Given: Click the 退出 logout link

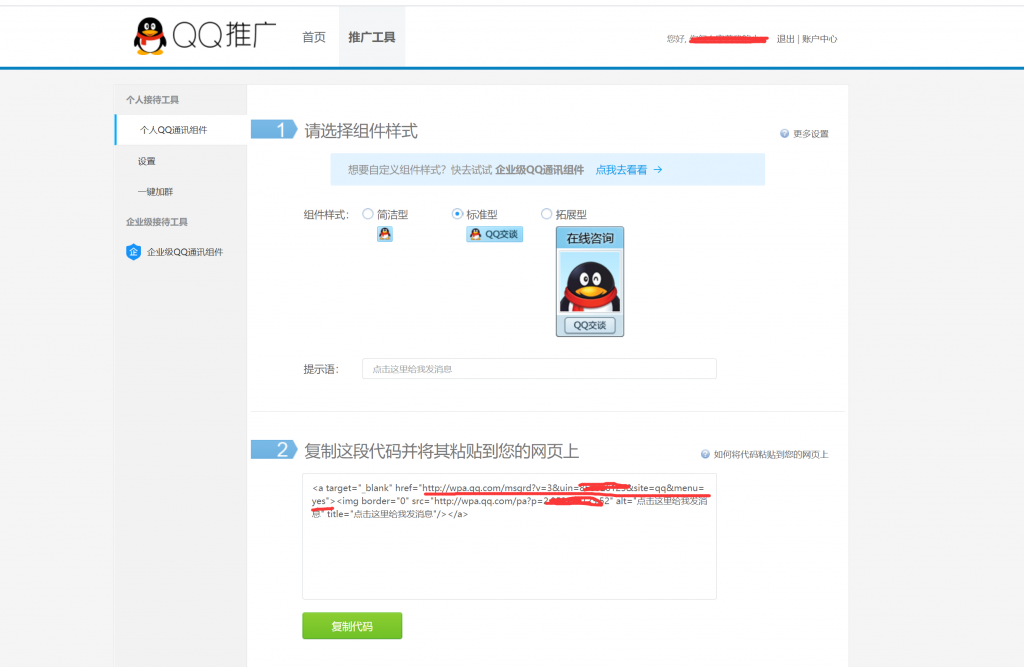Looking at the screenshot, I should click(x=785, y=39).
